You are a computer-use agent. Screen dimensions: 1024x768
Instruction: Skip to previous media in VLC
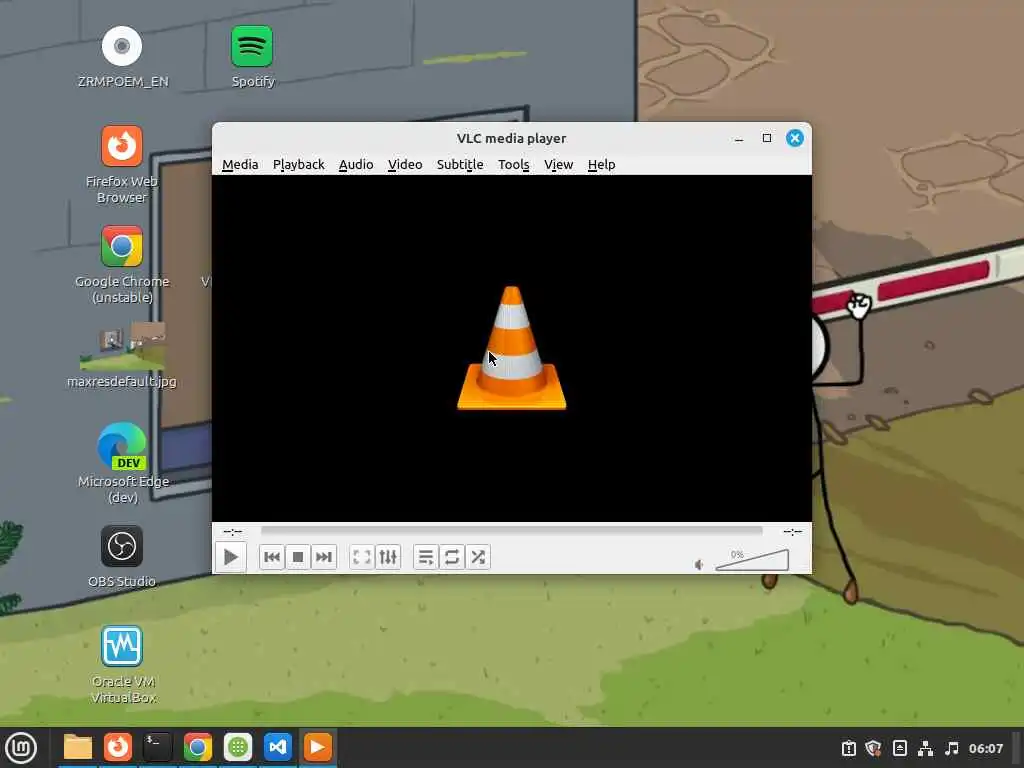click(x=272, y=557)
